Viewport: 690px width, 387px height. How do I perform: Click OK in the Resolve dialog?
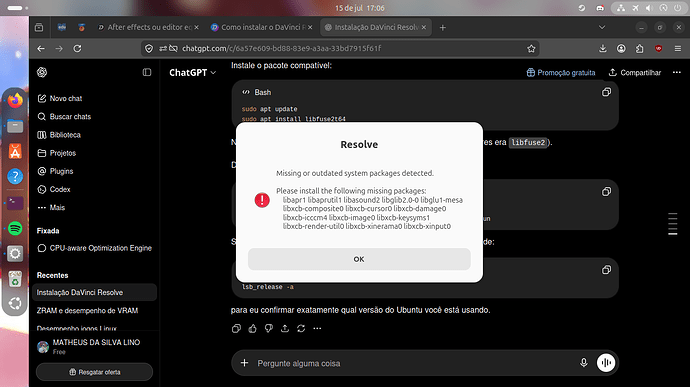[x=359, y=259]
